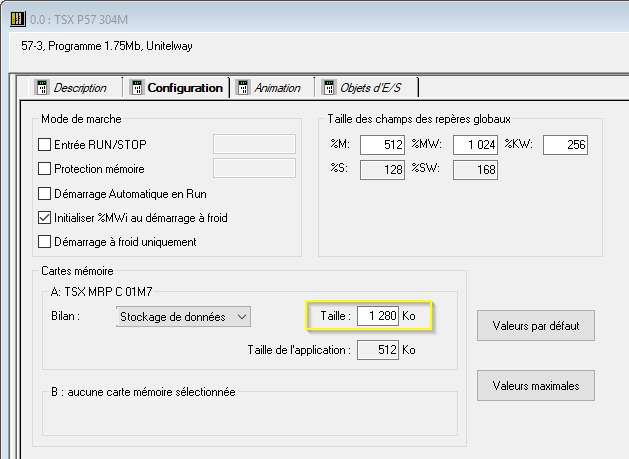Enable Démarrage à froid uniquement option
The width and height of the screenshot is (629, 459).
[x=44, y=241]
